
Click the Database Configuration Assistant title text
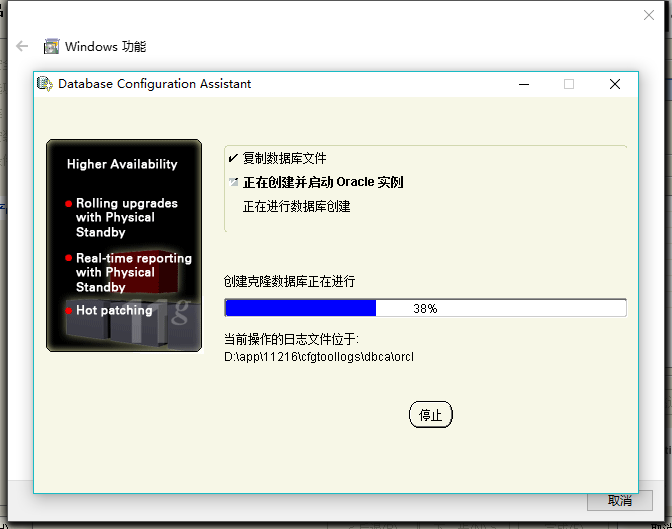pyautogui.click(x=154, y=84)
